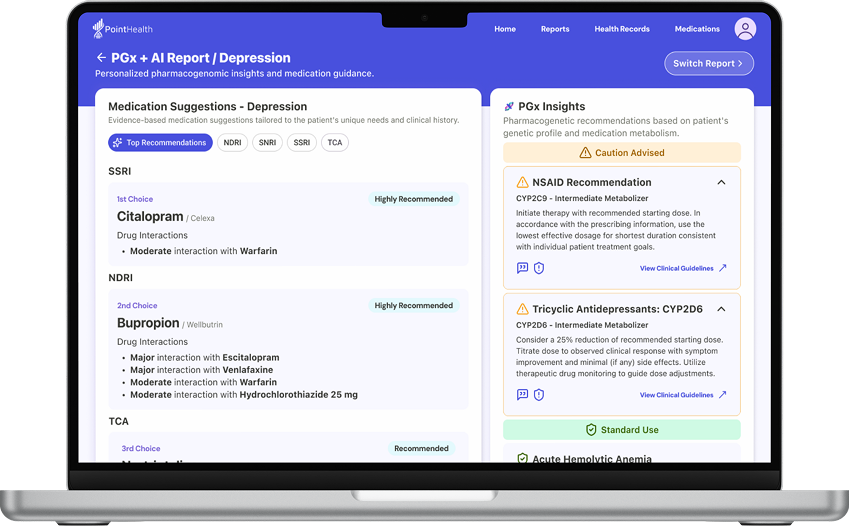The image size is (849, 526).
Task: Open the Tricyclic card comment icon
Action: click(522, 394)
